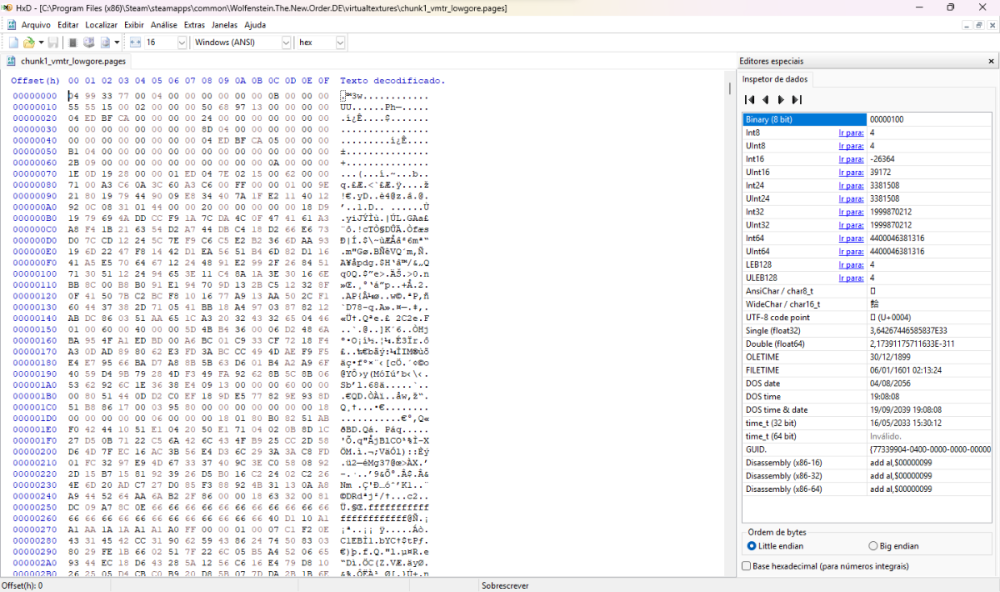The width and height of the screenshot is (1000, 592).
Task: Open the bytes-per-row dropdown showing 16
Action: (182, 43)
